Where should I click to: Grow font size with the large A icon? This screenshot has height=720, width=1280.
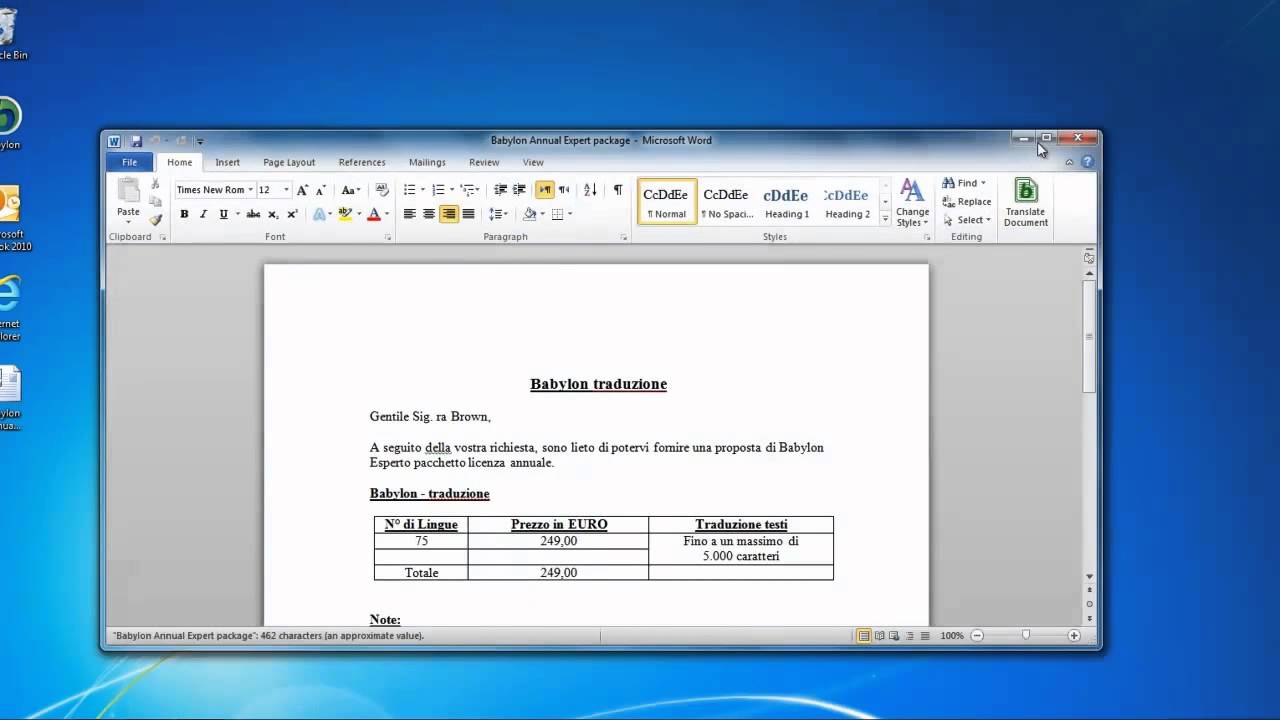[302, 190]
